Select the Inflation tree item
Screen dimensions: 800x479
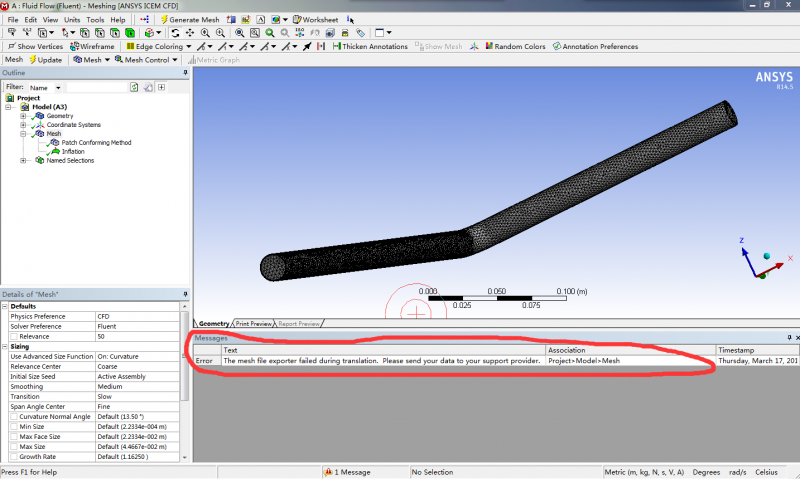[73, 152]
